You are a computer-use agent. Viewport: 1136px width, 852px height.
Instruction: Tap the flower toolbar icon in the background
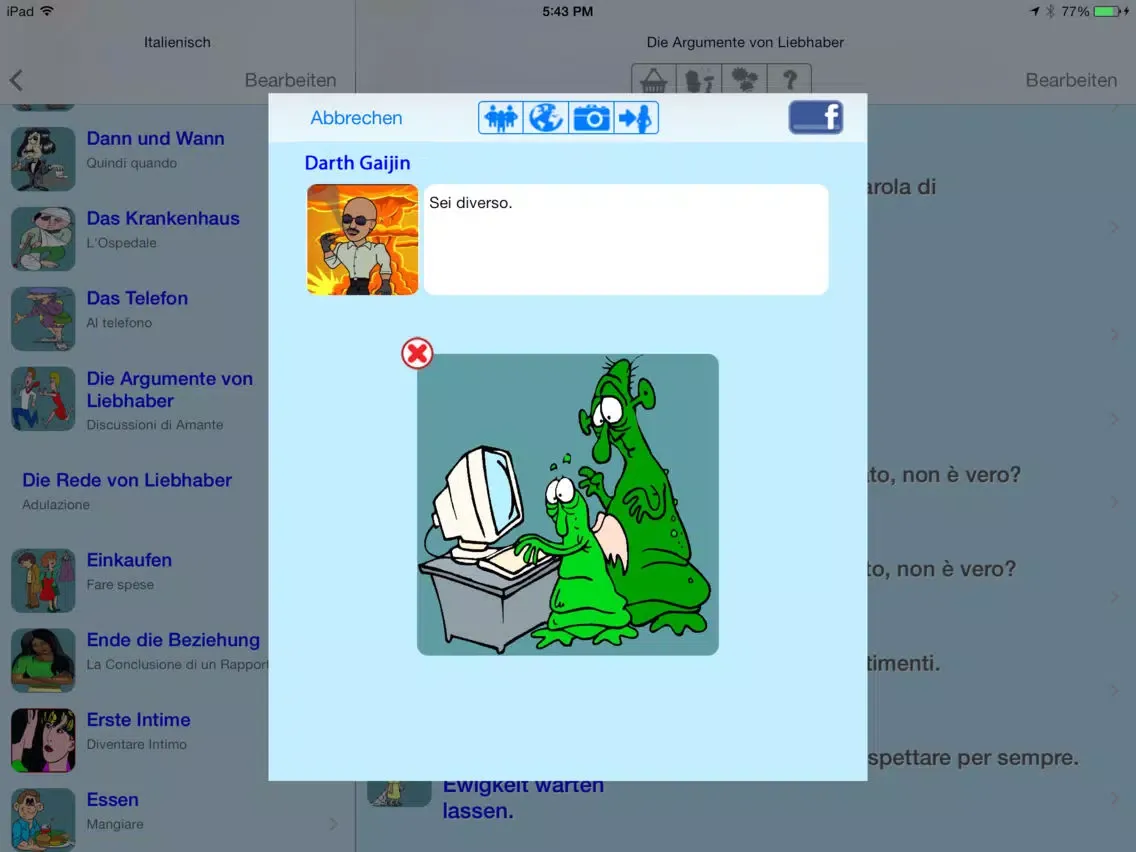744,80
